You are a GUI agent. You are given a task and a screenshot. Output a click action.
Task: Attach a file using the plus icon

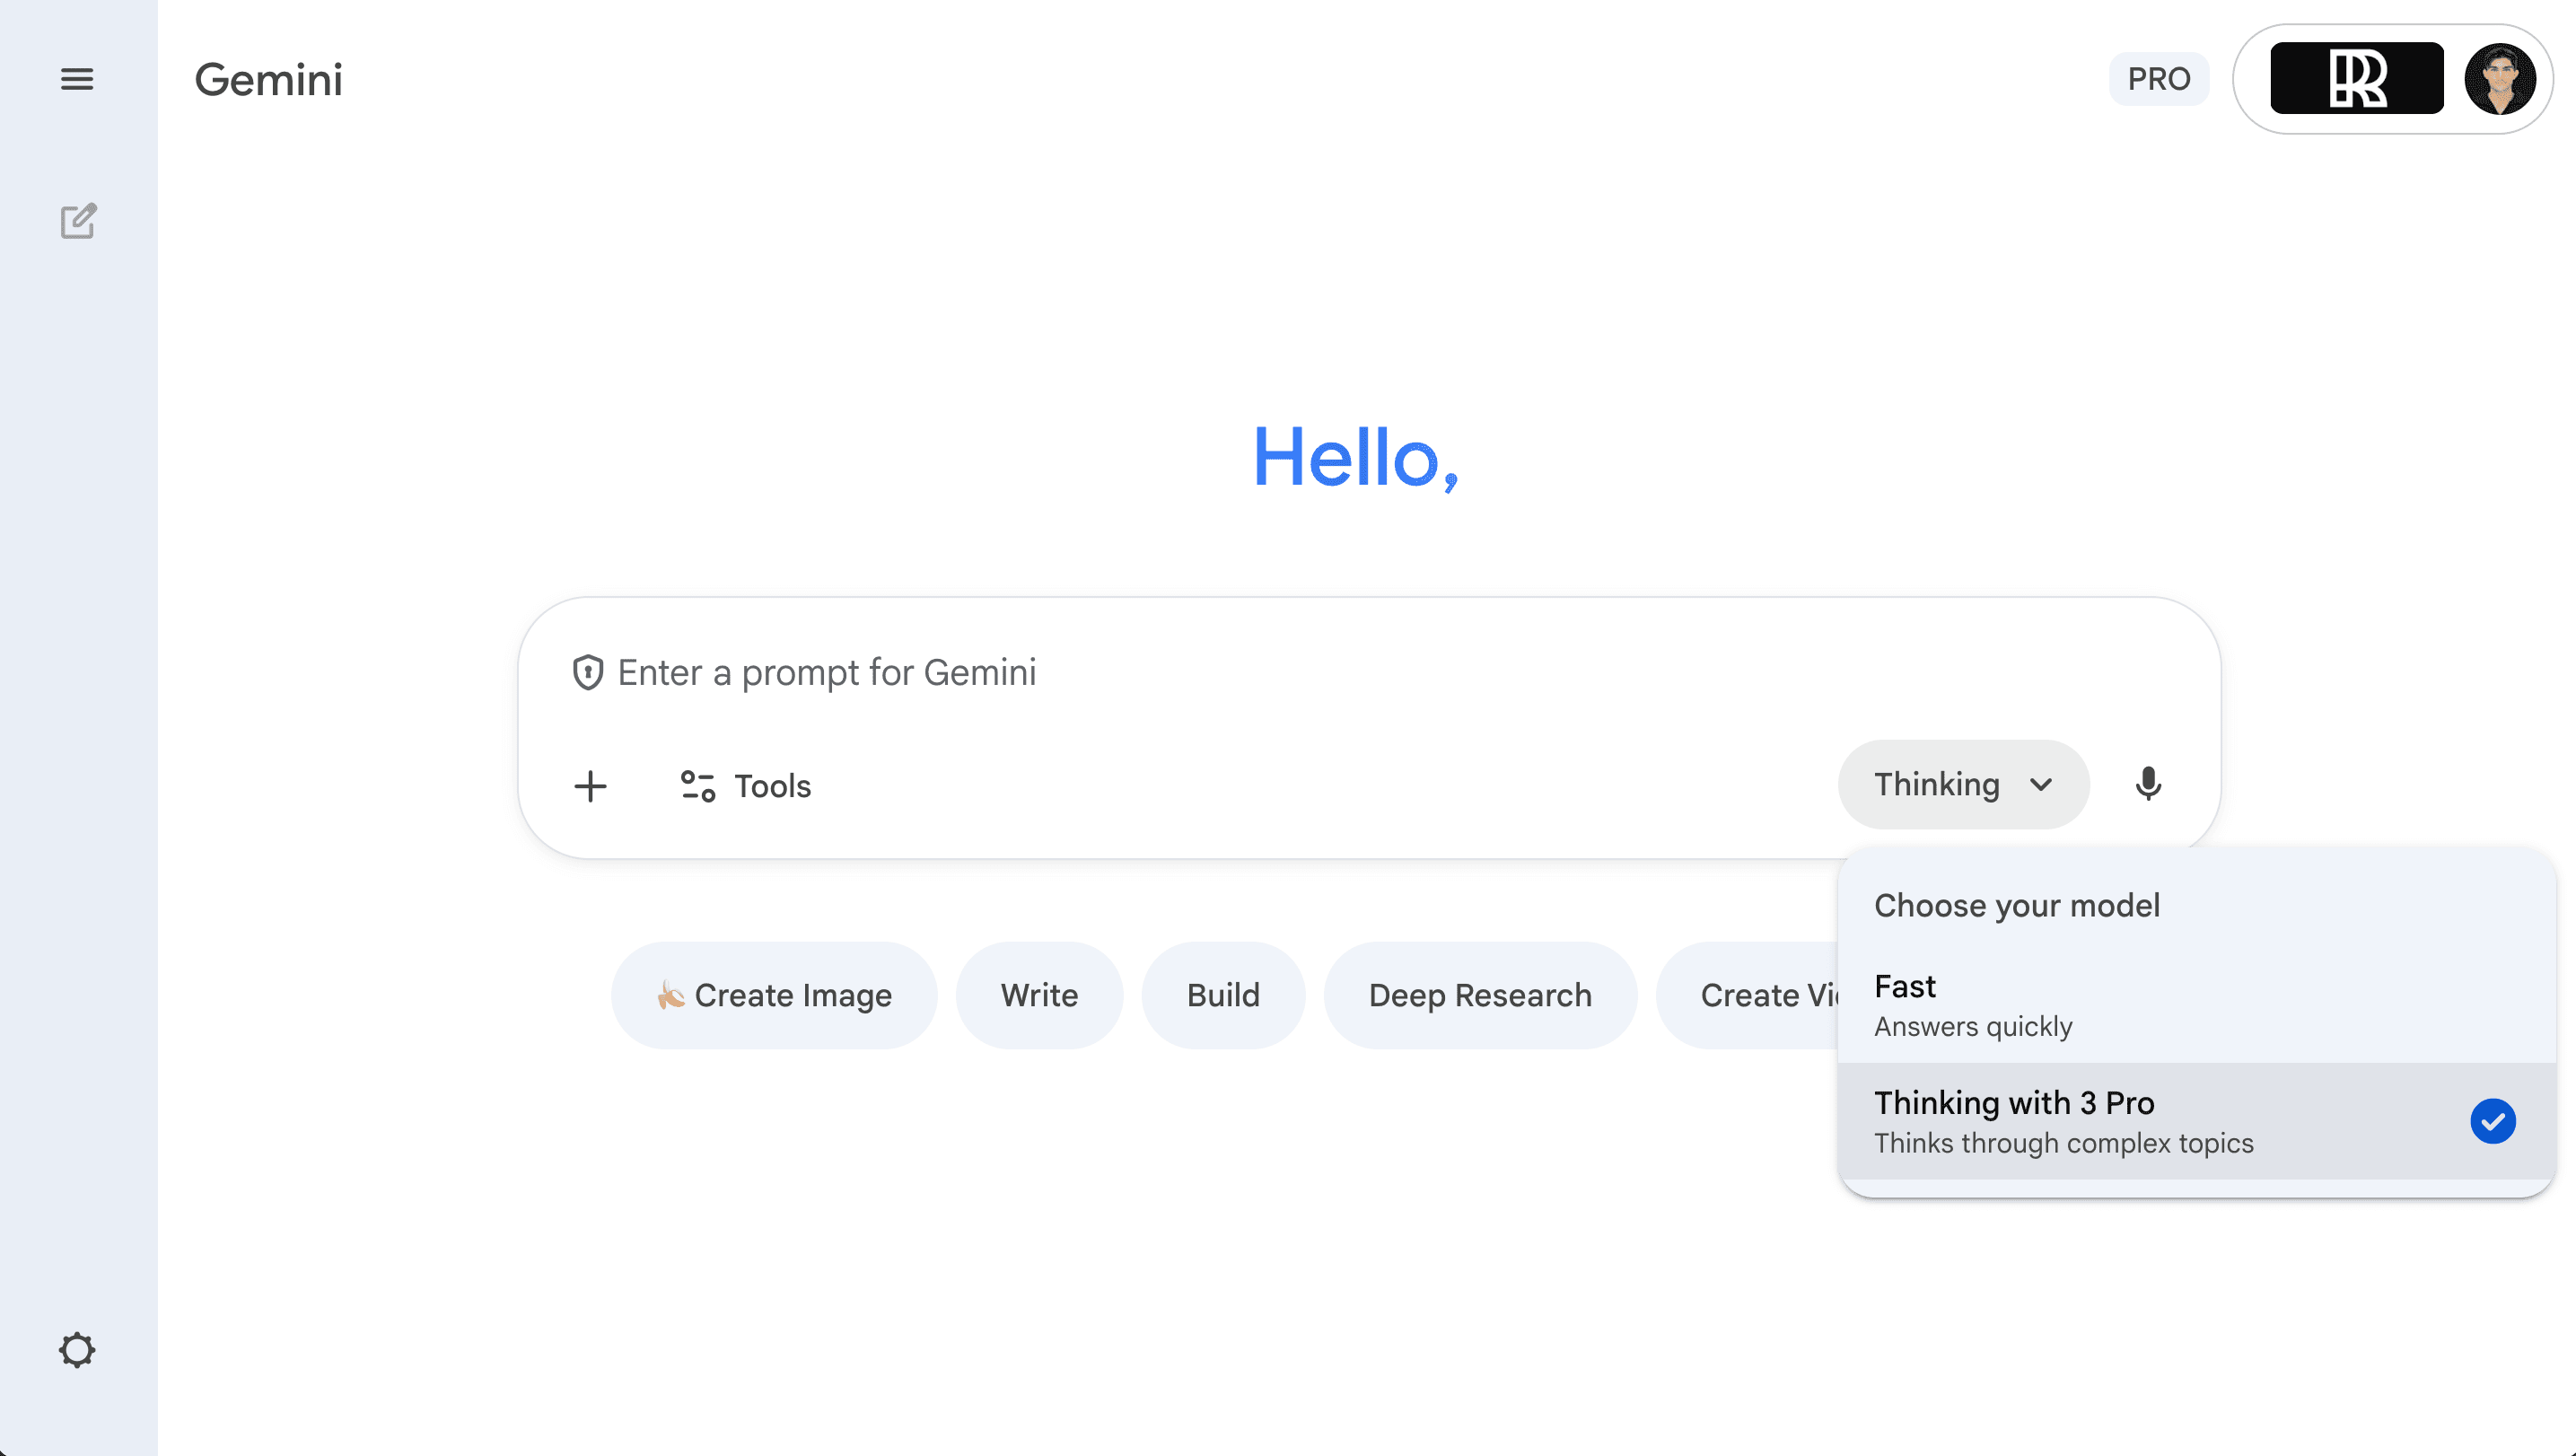(591, 786)
